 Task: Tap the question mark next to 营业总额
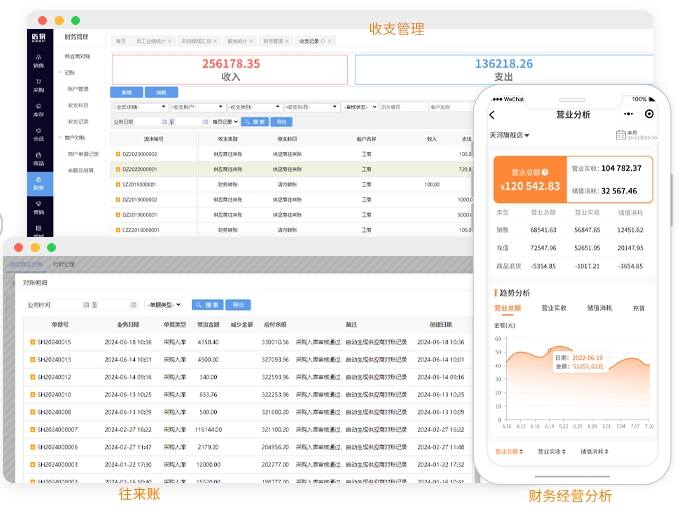pyautogui.click(x=545, y=172)
